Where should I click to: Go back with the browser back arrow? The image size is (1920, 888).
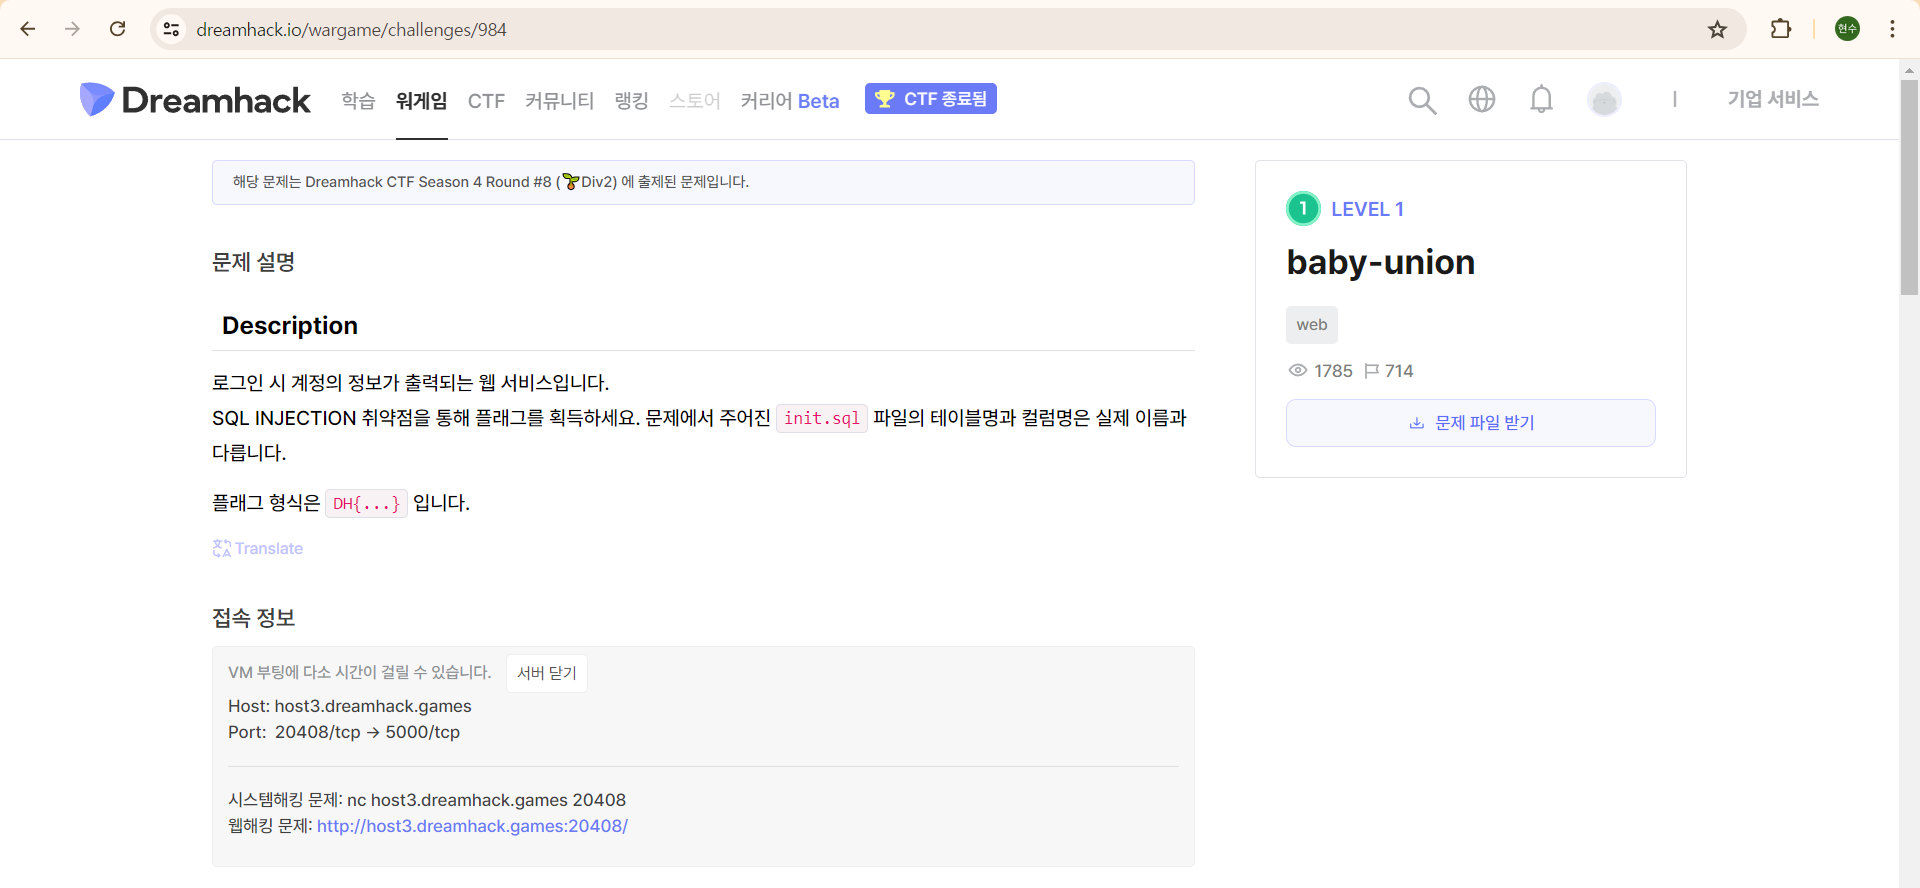click(x=28, y=29)
